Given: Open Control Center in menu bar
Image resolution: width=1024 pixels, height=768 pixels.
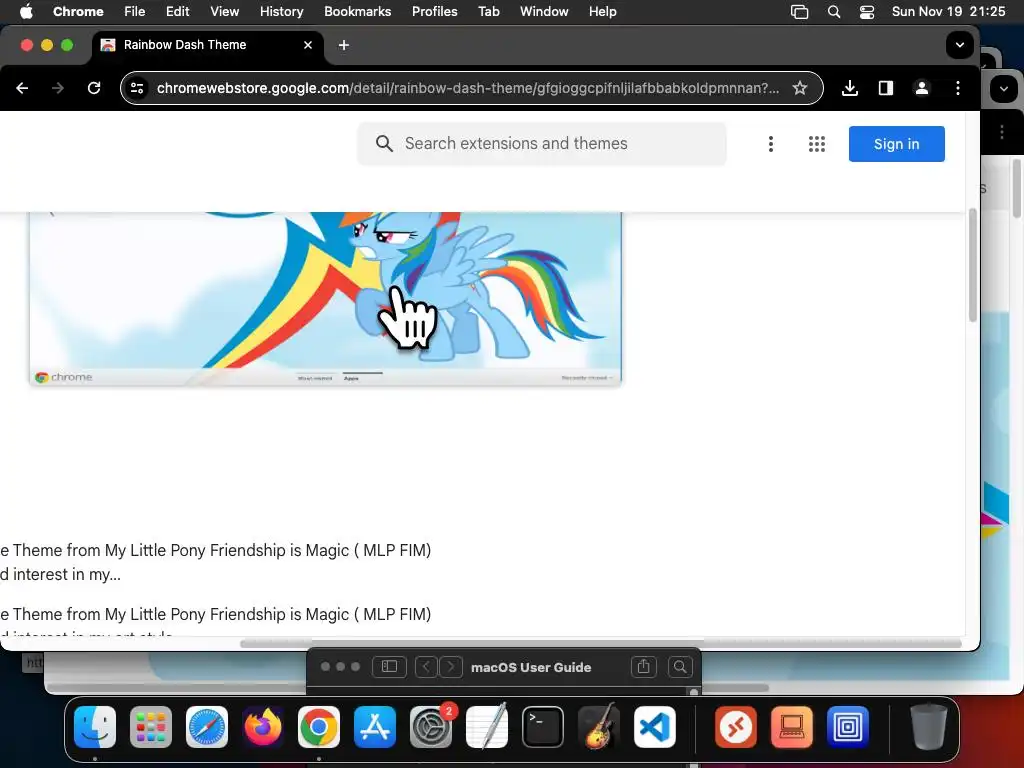Looking at the screenshot, I should 867,12.
